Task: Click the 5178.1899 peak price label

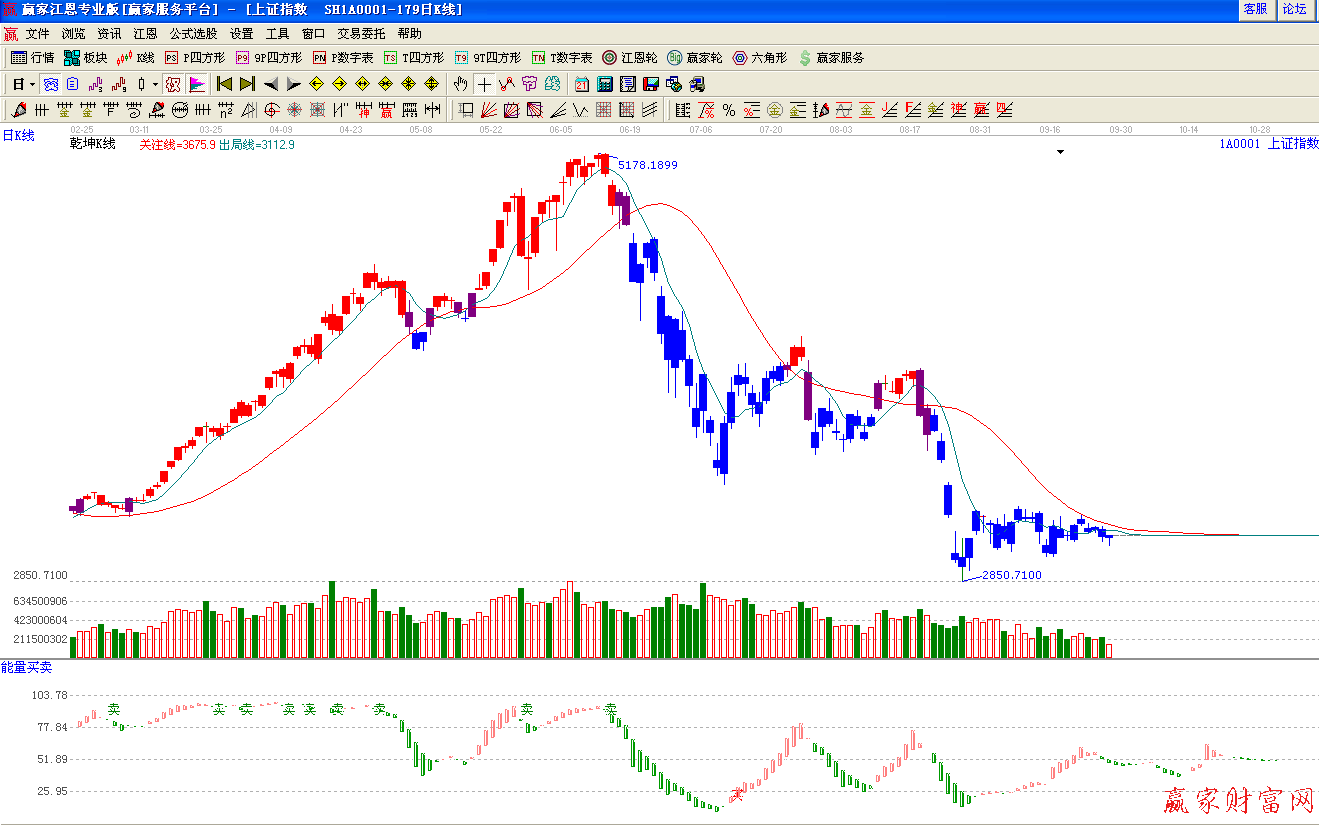Action: (x=647, y=165)
